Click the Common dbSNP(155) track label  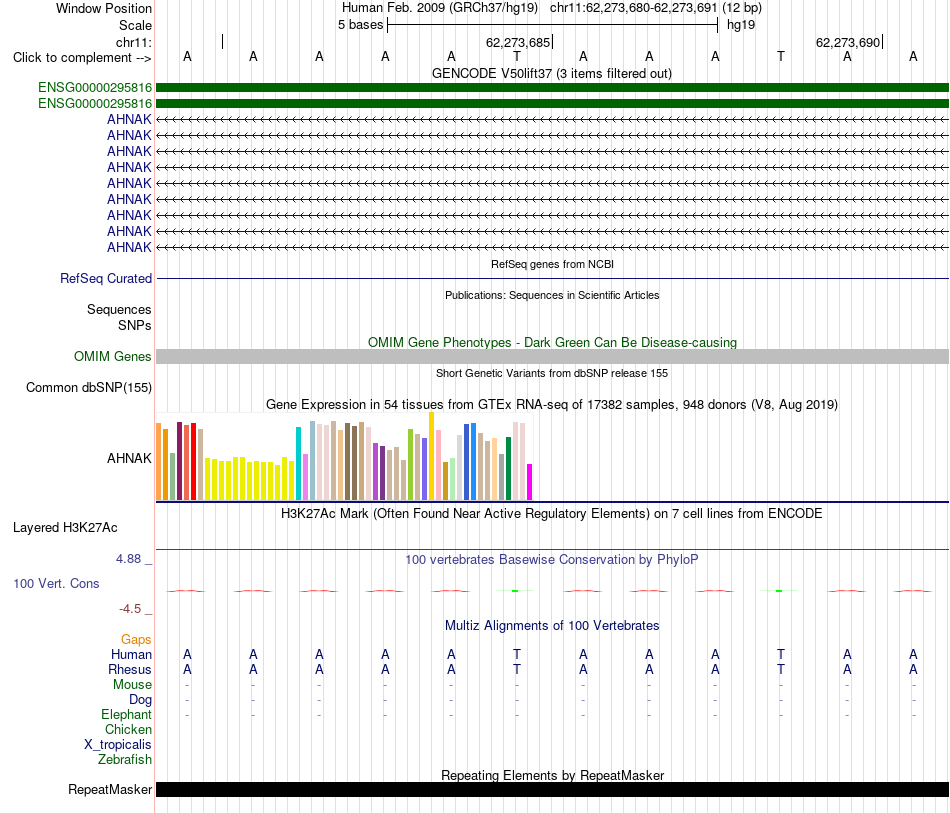click(x=88, y=388)
